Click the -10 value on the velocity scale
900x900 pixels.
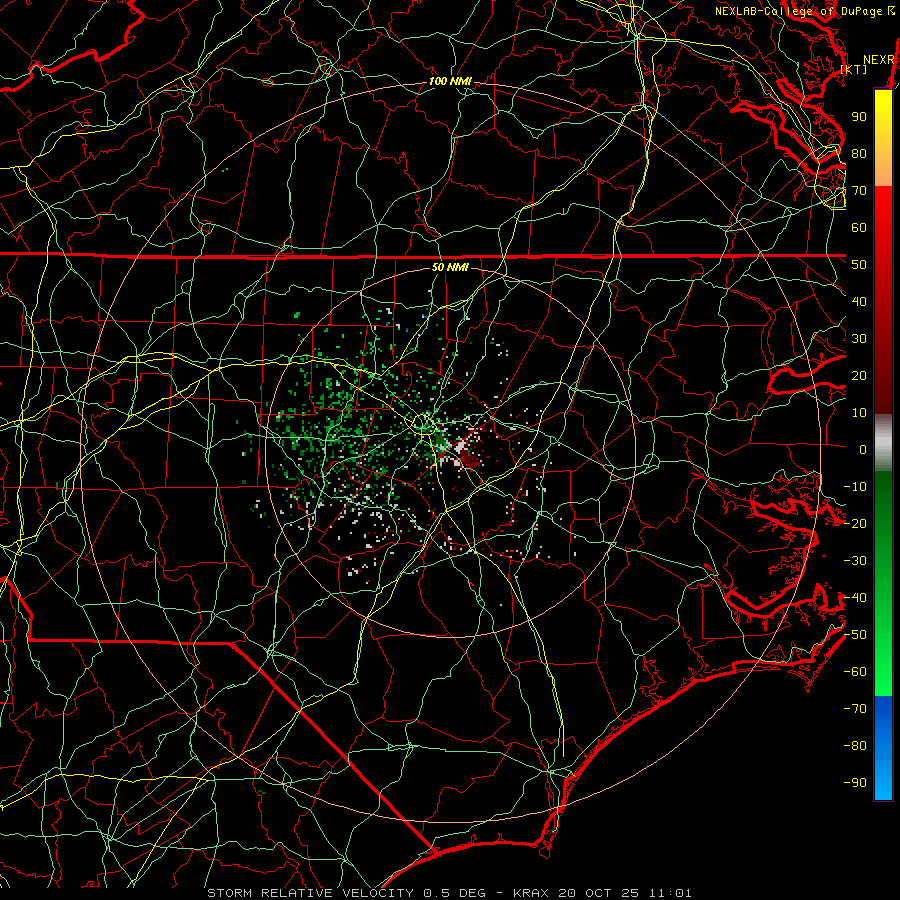pyautogui.click(x=855, y=487)
